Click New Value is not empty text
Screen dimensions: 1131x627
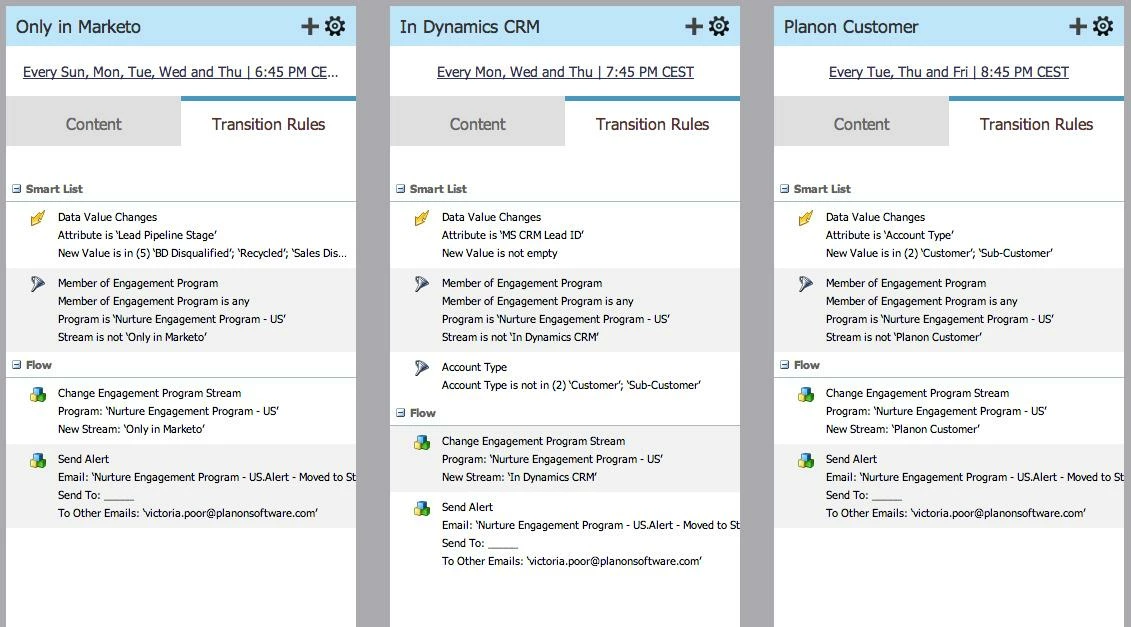pos(500,253)
